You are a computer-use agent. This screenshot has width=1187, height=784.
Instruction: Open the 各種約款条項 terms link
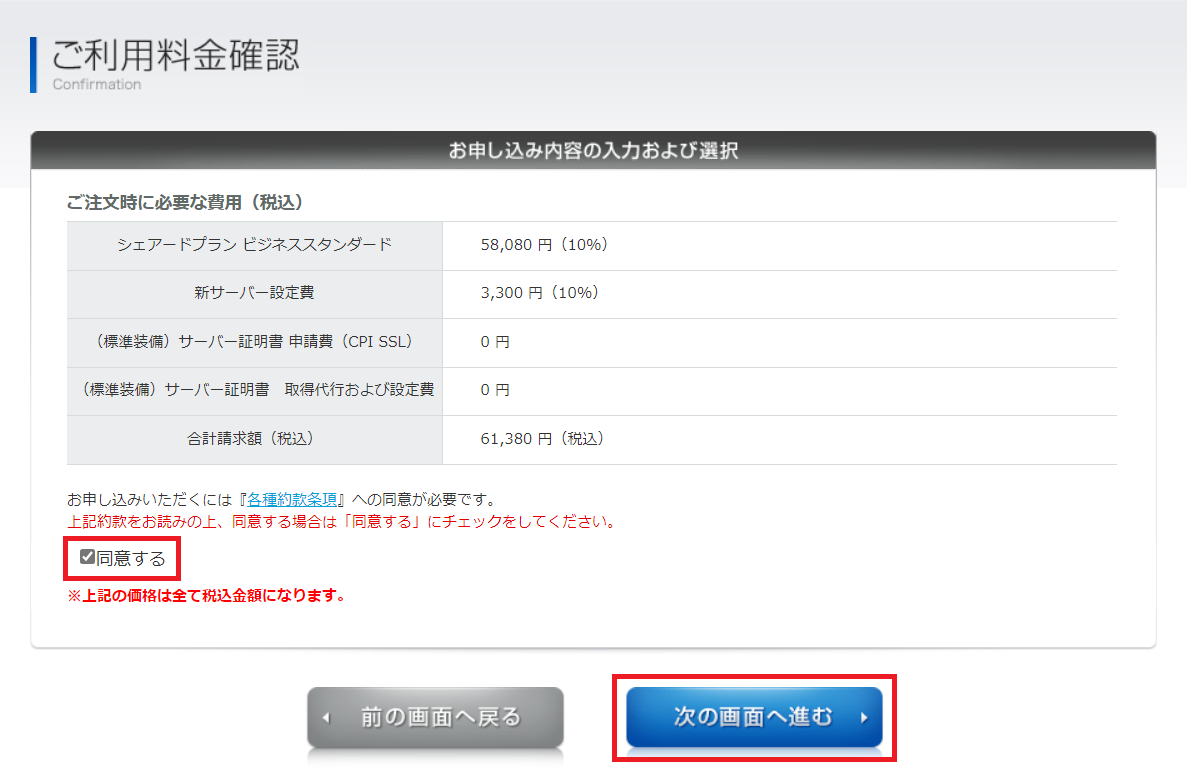295,499
